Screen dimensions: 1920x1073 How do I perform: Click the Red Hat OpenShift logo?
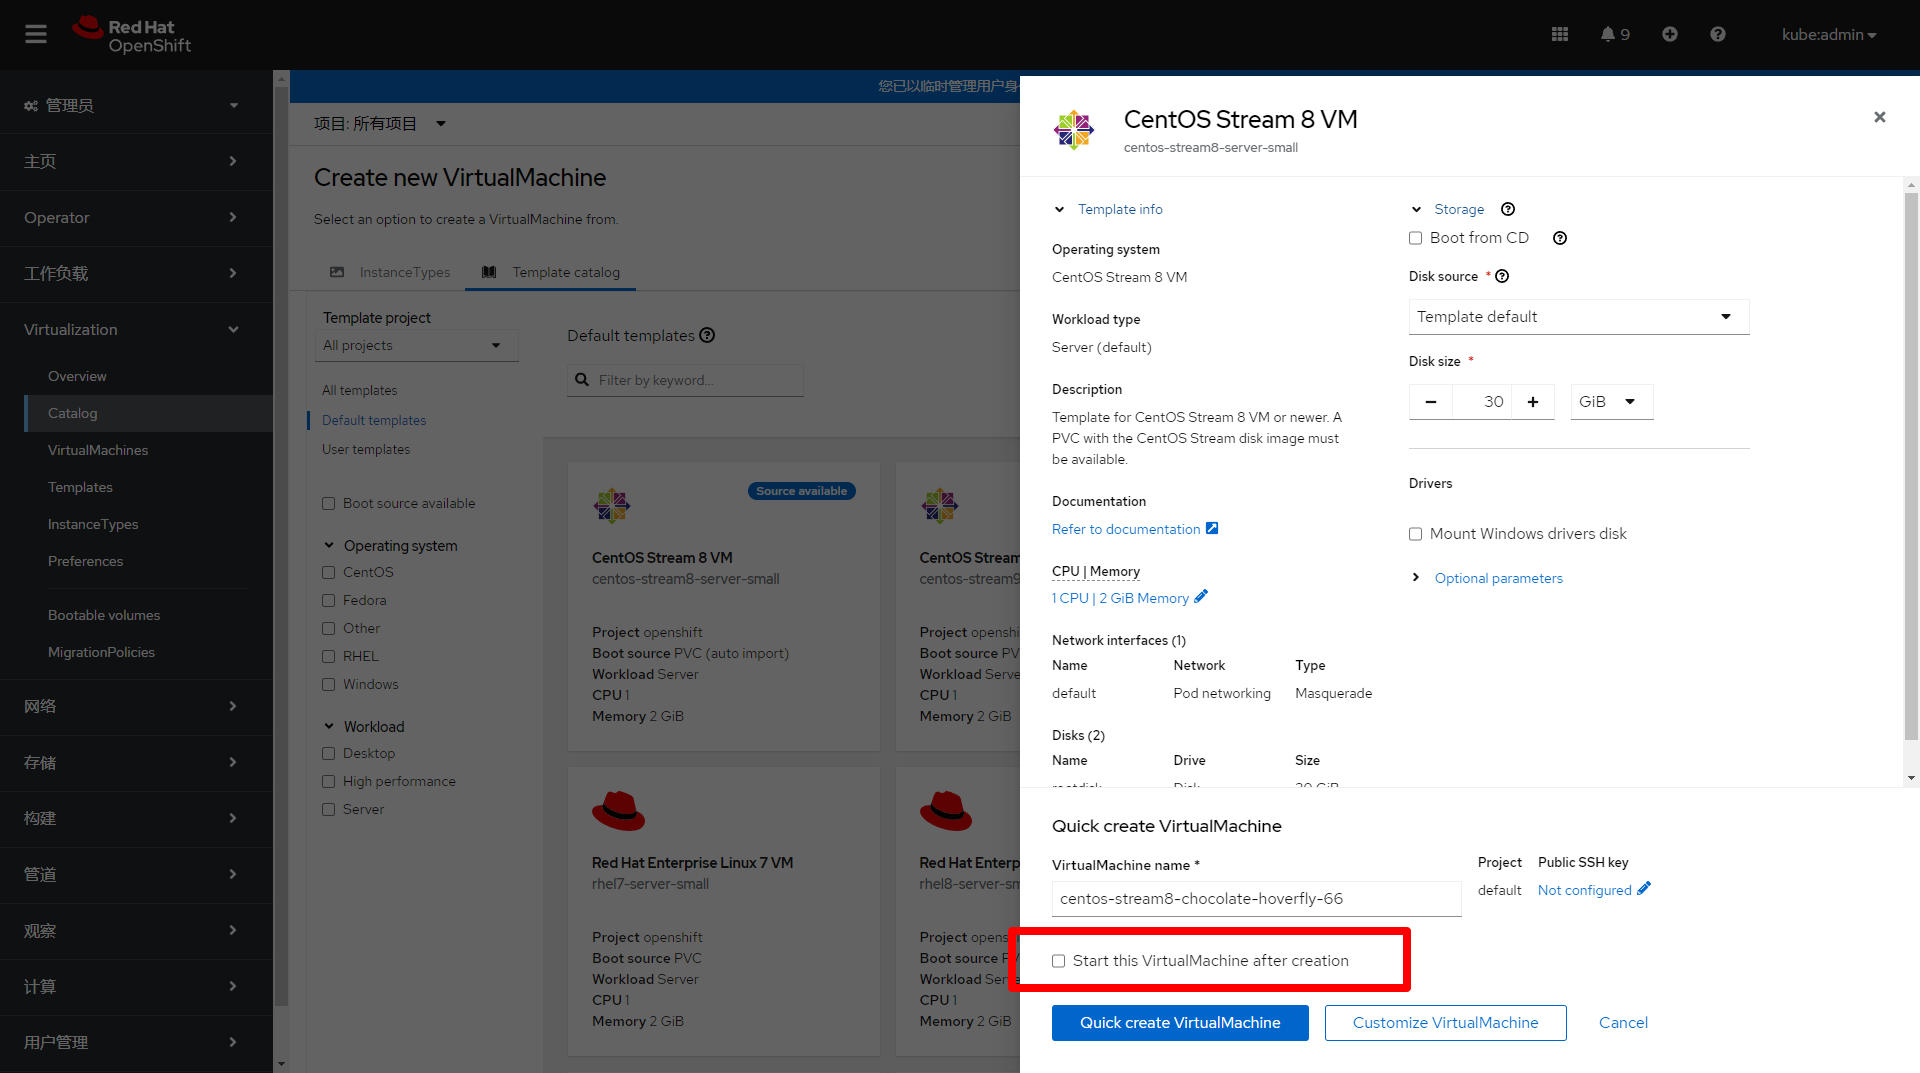[131, 35]
